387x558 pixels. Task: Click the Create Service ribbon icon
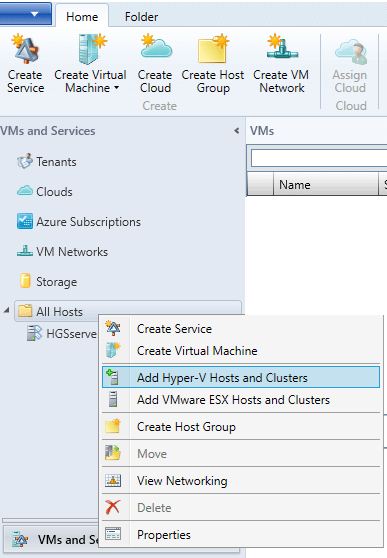coord(26,48)
